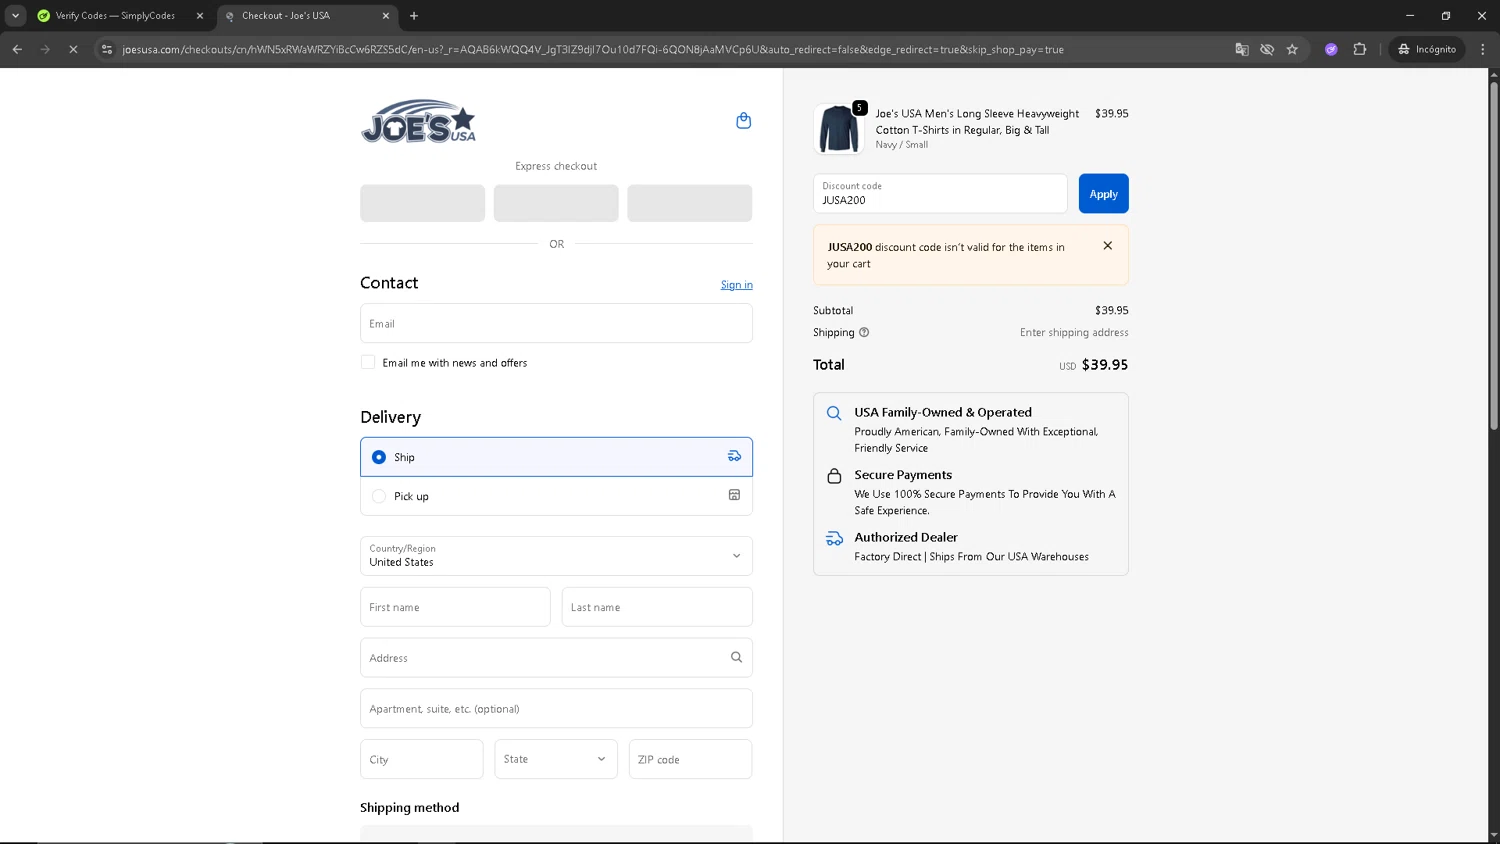Click the 'Enter shipping address' text
The width and height of the screenshot is (1500, 844).
pyautogui.click(x=1074, y=333)
